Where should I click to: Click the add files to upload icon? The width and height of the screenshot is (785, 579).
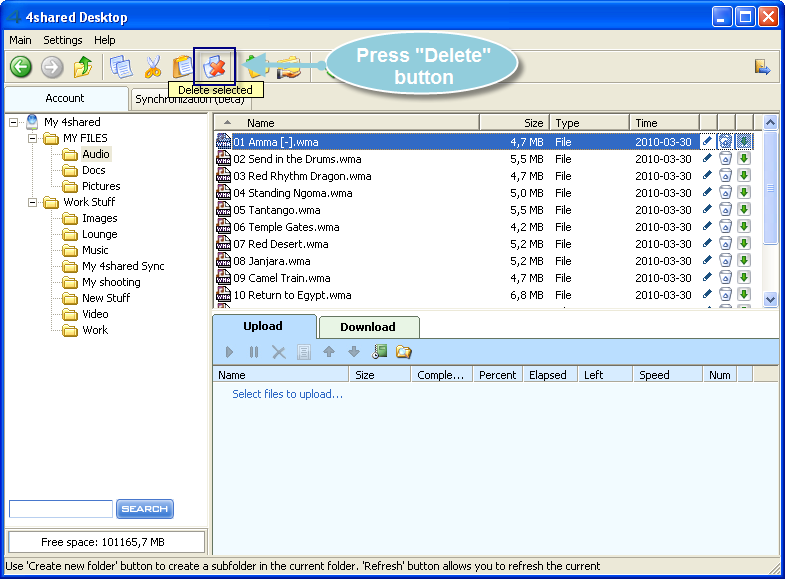tap(379, 352)
